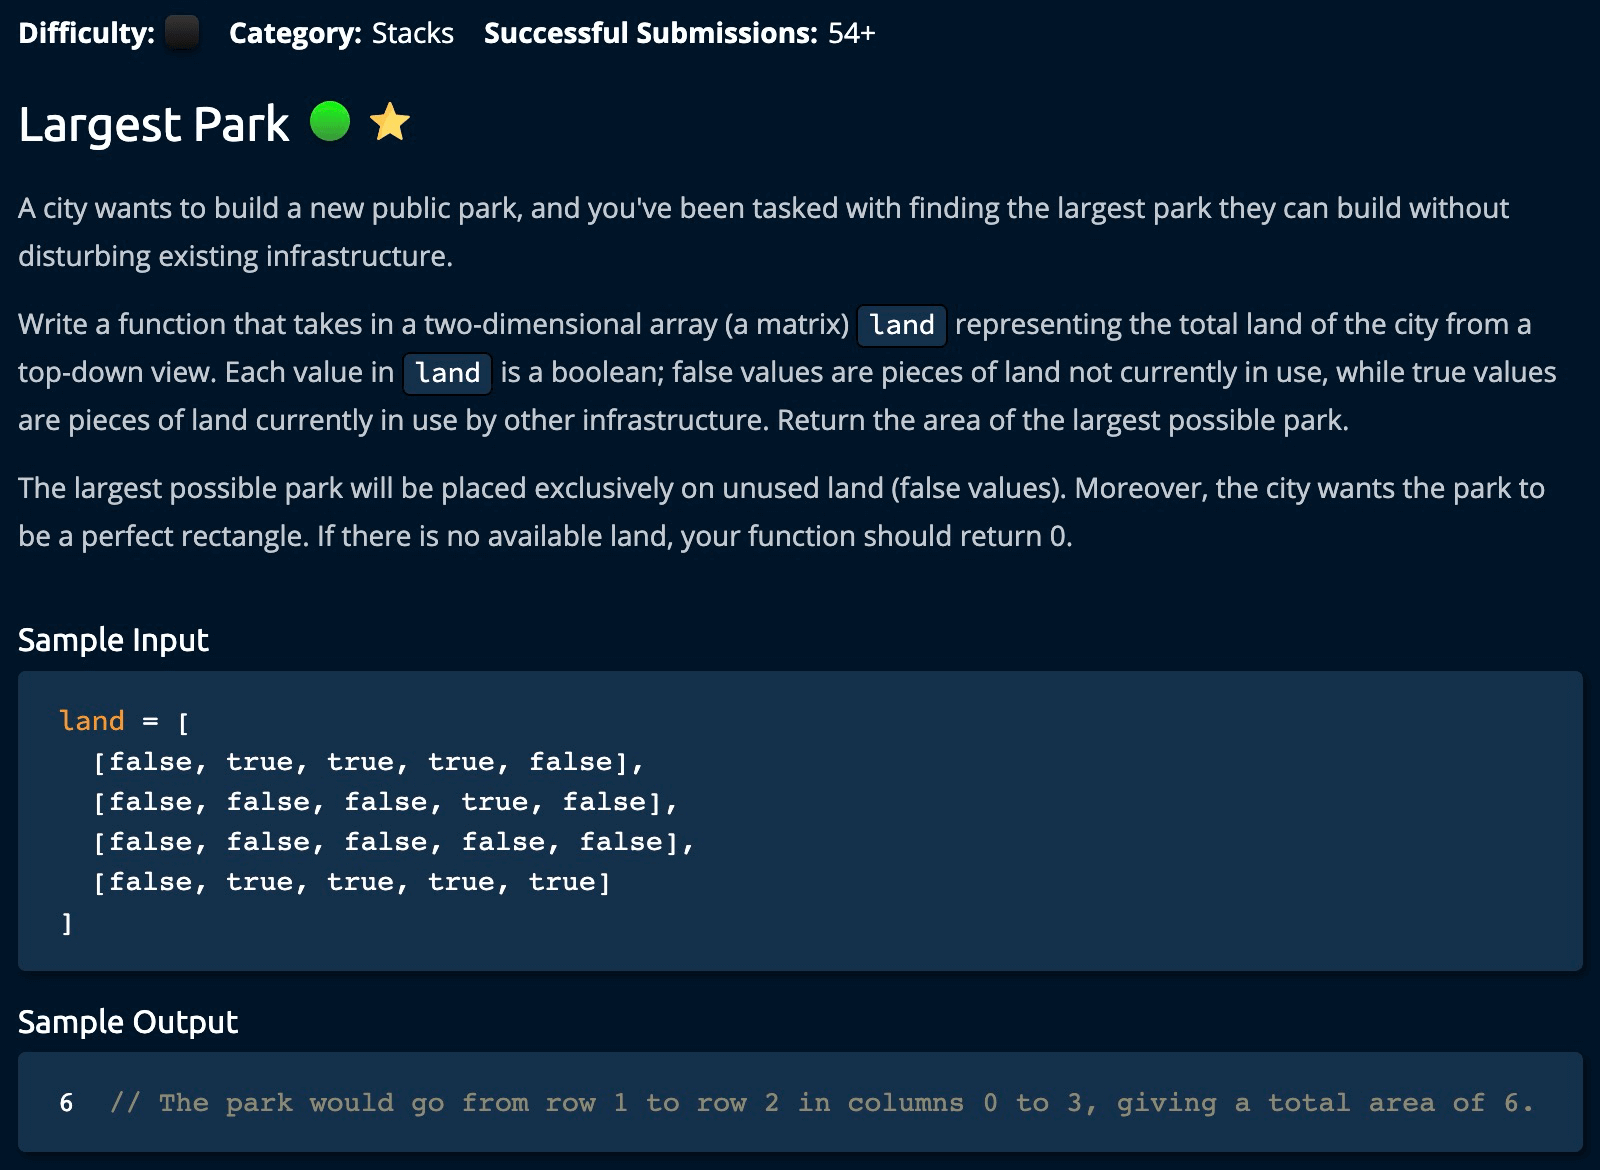The height and width of the screenshot is (1170, 1600).
Task: Click the first matrix row of Sample Input
Action: tap(368, 762)
